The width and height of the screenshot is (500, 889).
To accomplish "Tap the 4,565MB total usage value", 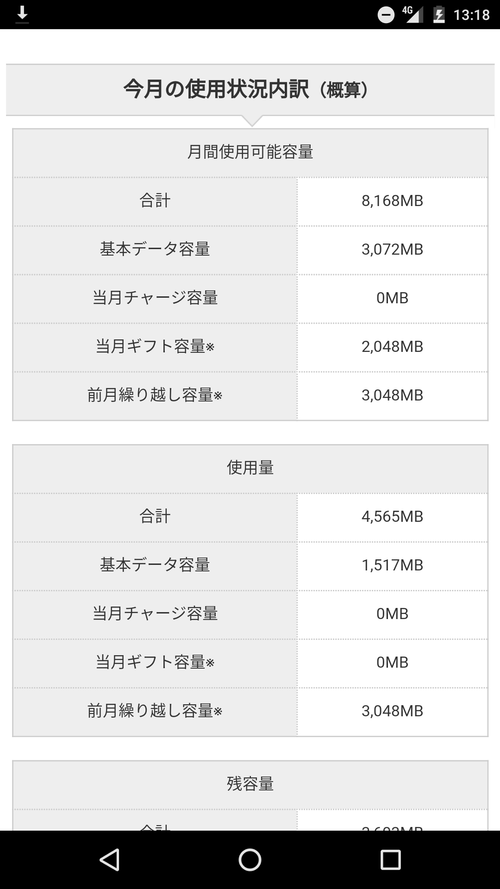I will pos(392,517).
